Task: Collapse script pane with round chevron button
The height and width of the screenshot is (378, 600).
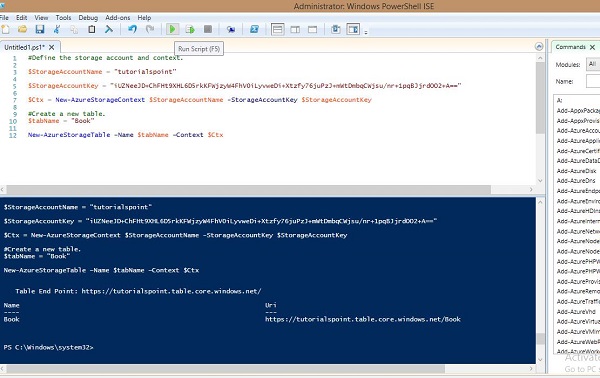Action: tap(539, 47)
